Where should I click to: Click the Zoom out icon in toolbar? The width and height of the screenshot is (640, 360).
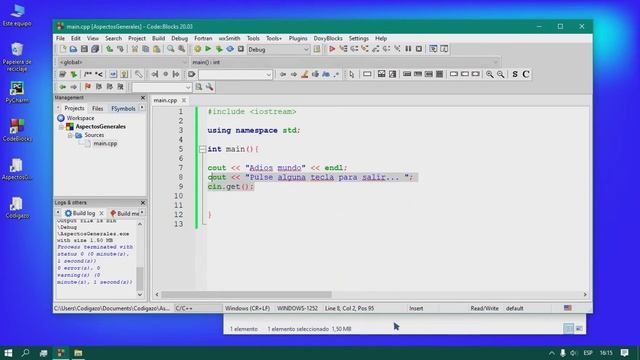(x=500, y=74)
